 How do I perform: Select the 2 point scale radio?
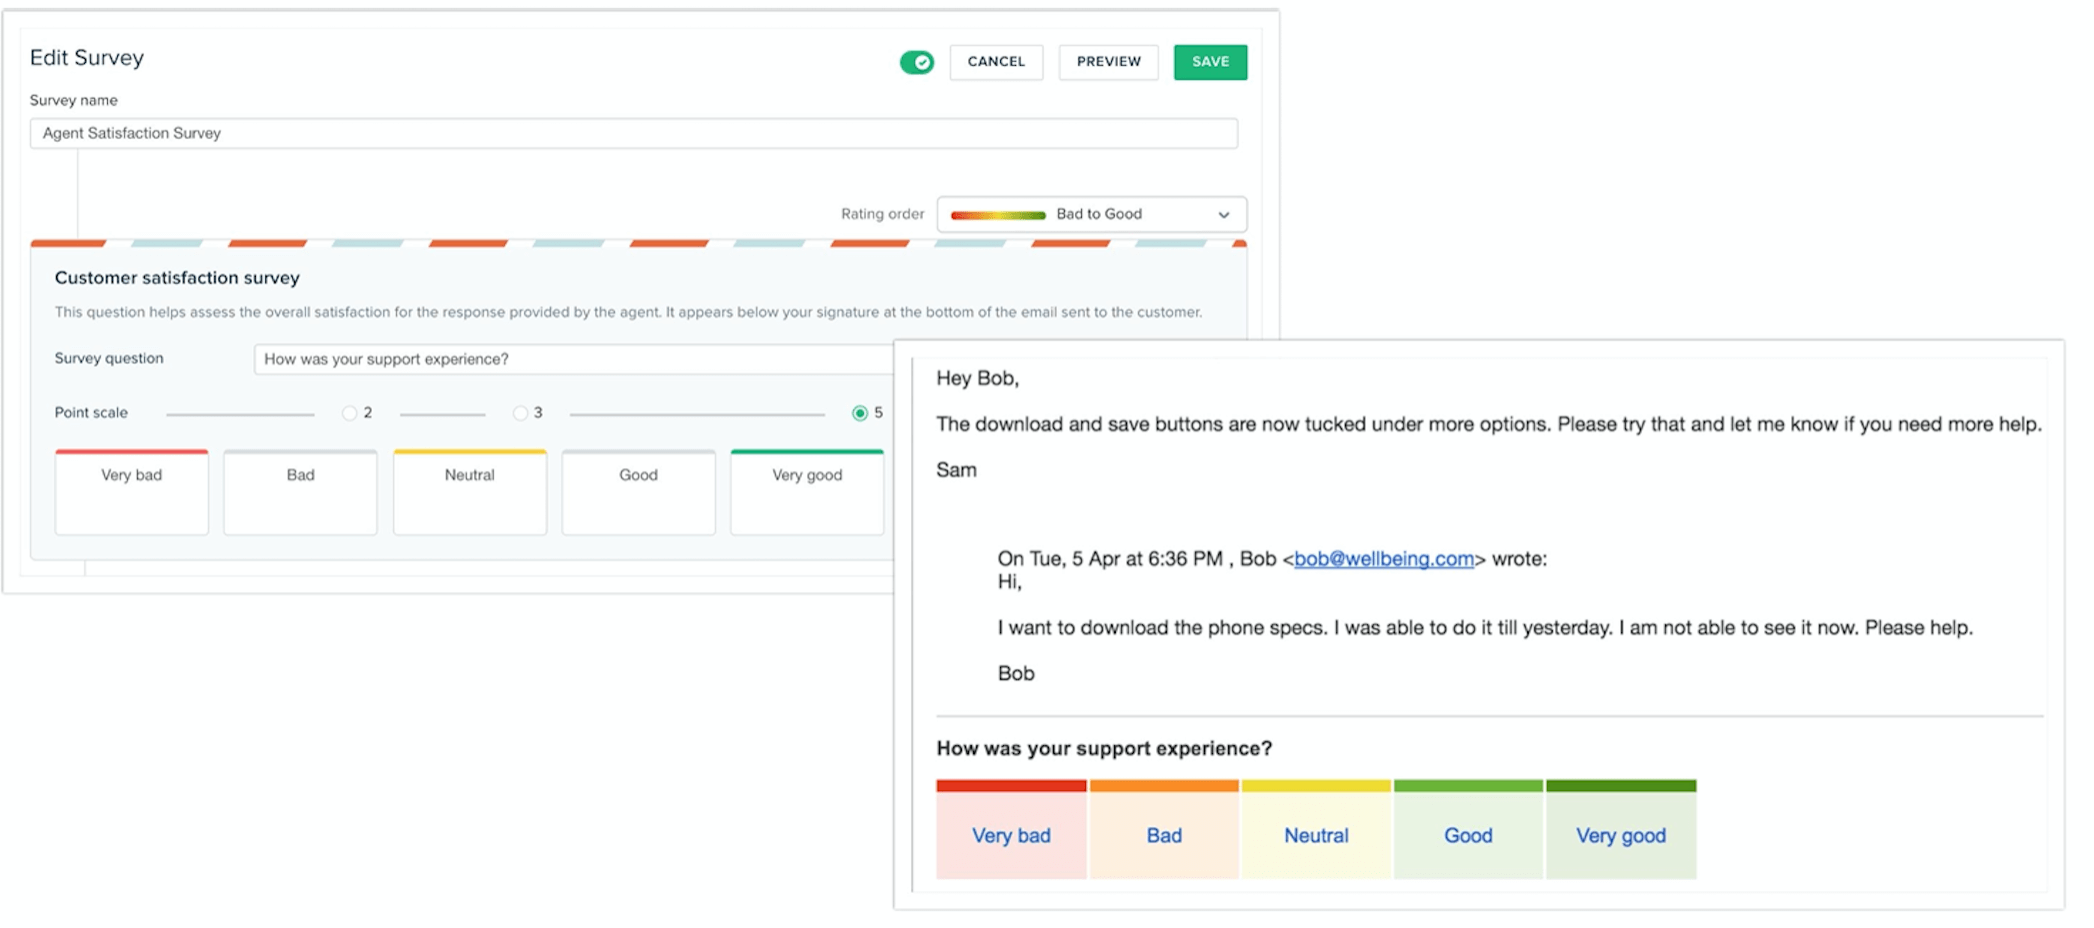tap(349, 413)
